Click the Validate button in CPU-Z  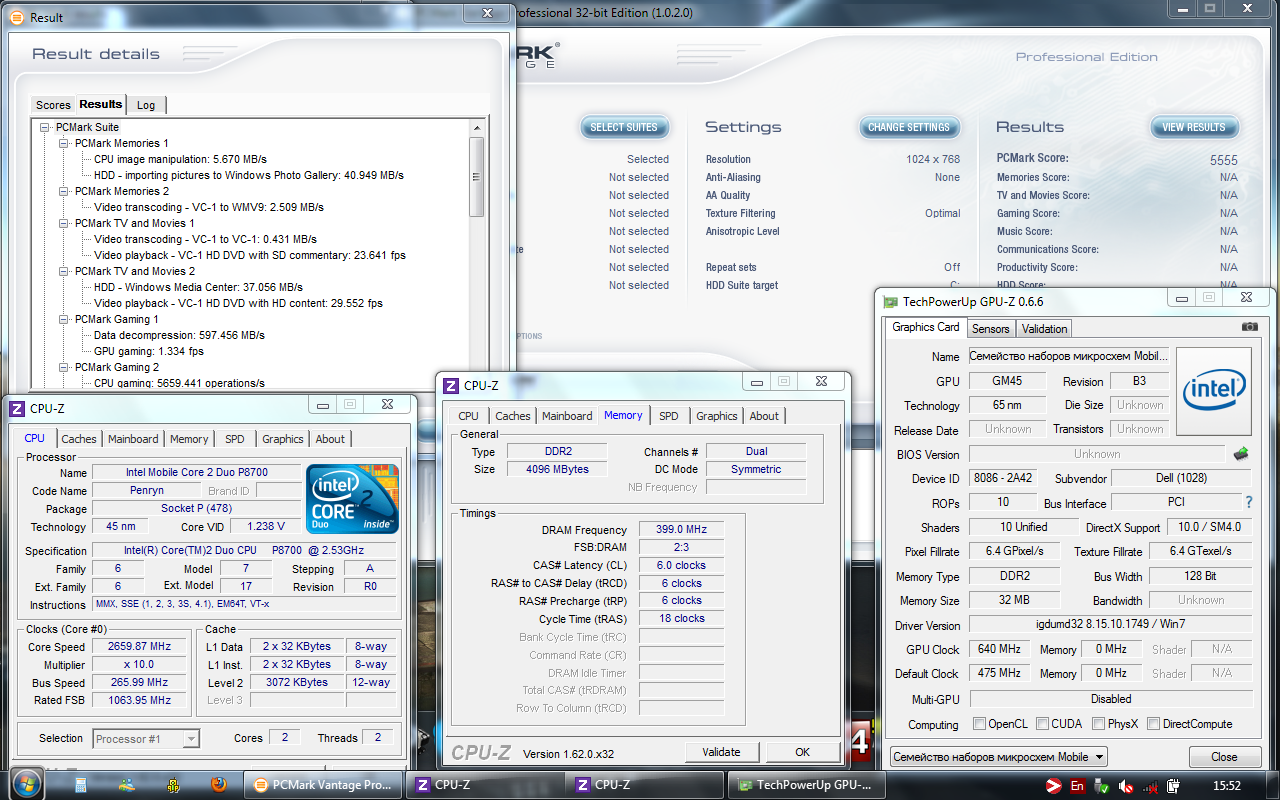pyautogui.click(x=721, y=752)
